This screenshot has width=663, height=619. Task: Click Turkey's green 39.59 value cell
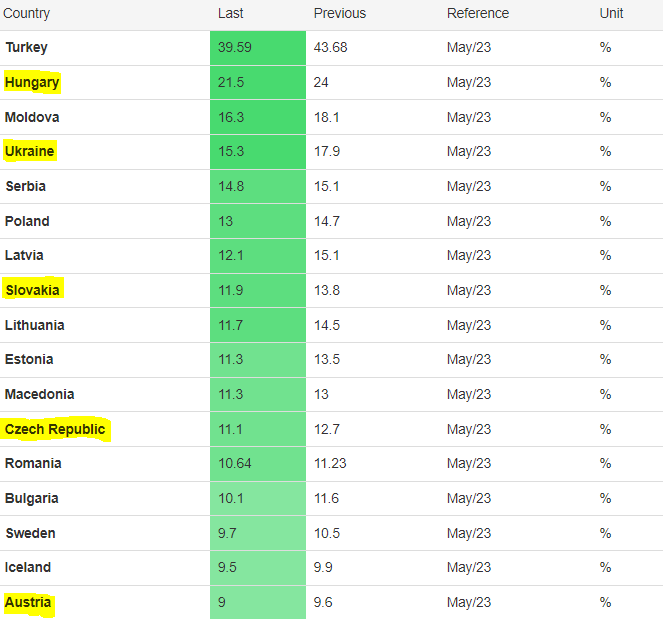pyautogui.click(x=257, y=47)
